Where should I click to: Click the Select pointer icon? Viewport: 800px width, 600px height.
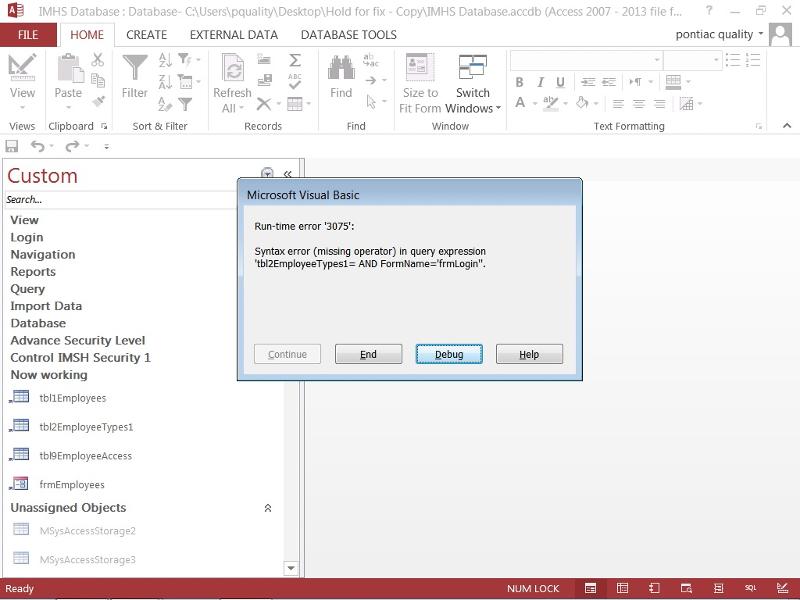pos(371,102)
